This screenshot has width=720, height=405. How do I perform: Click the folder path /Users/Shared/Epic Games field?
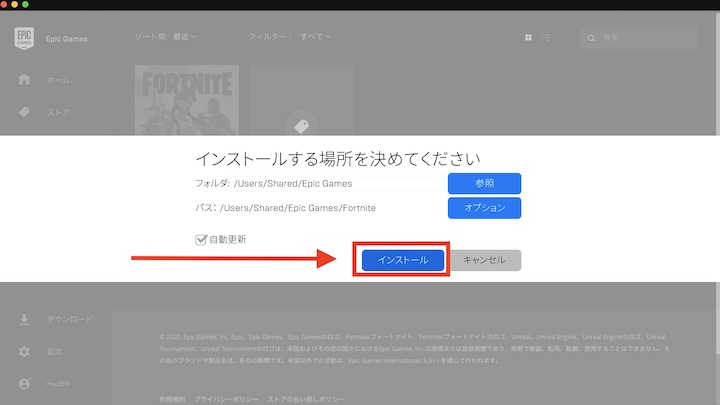[338, 184]
